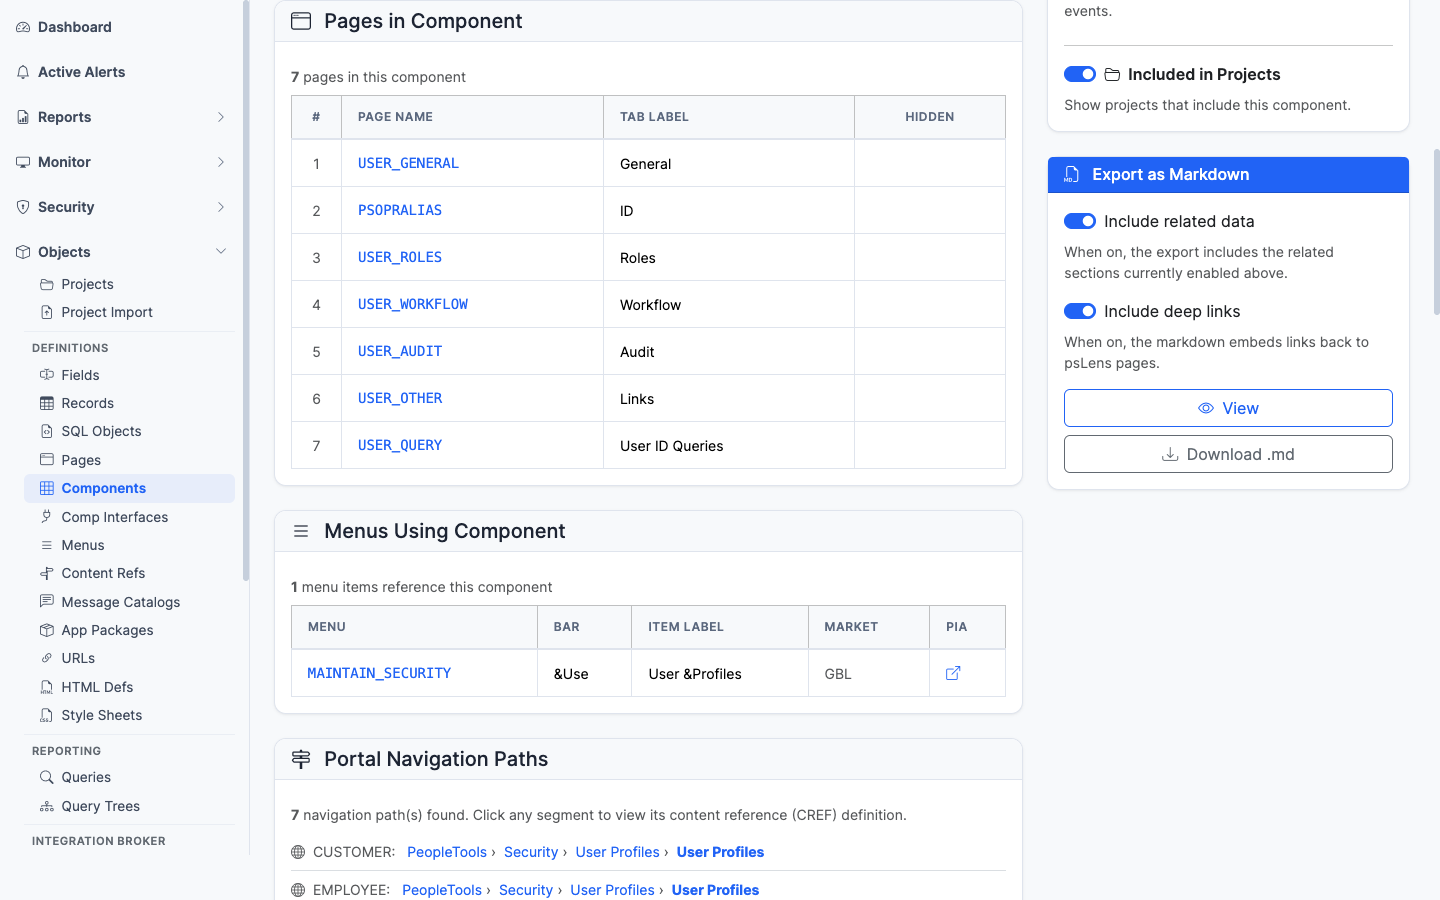Open Style Sheets in sidebar

(x=129, y=715)
